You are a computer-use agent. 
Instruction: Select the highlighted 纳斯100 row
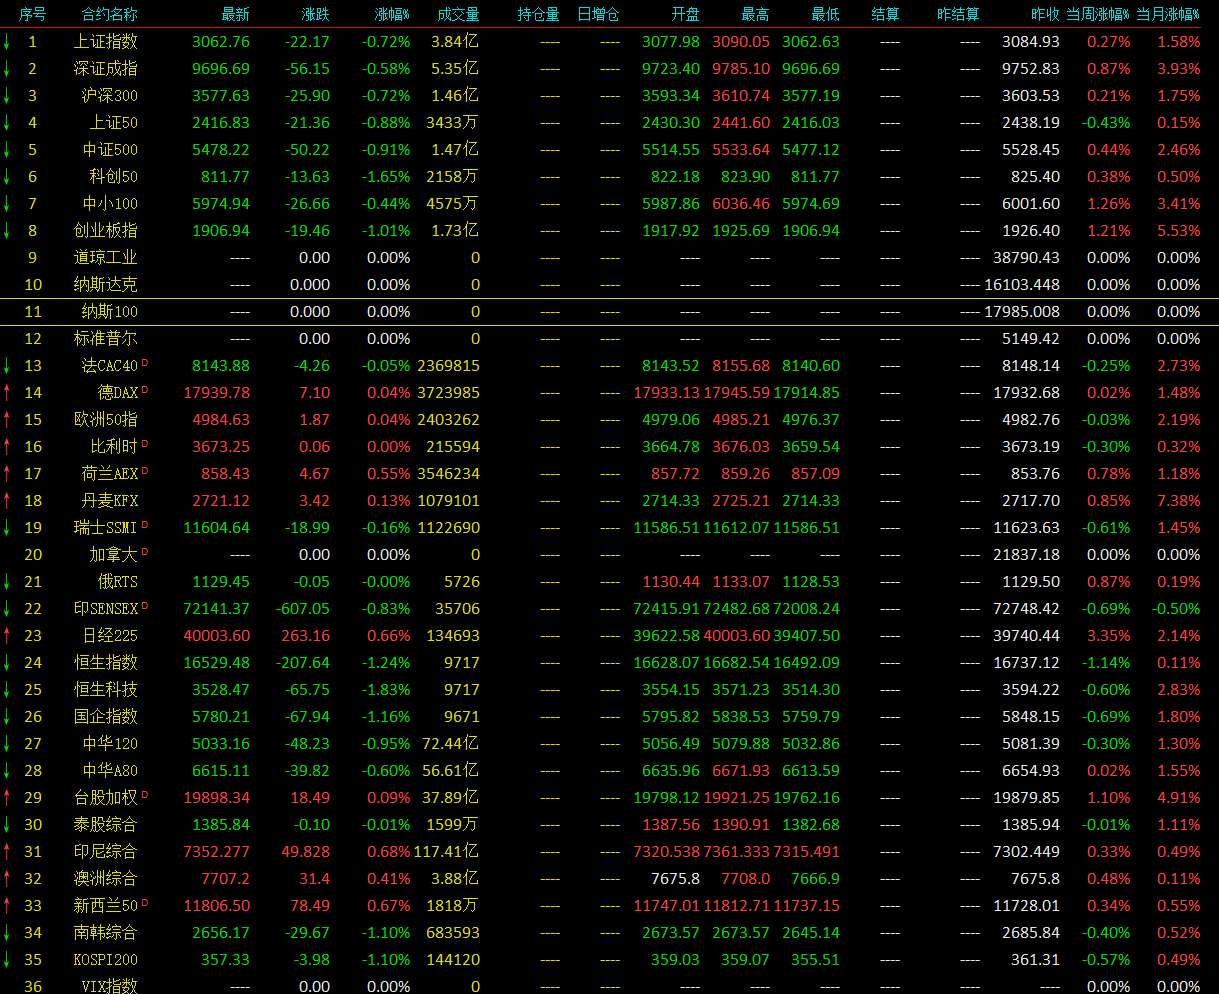tap(109, 311)
